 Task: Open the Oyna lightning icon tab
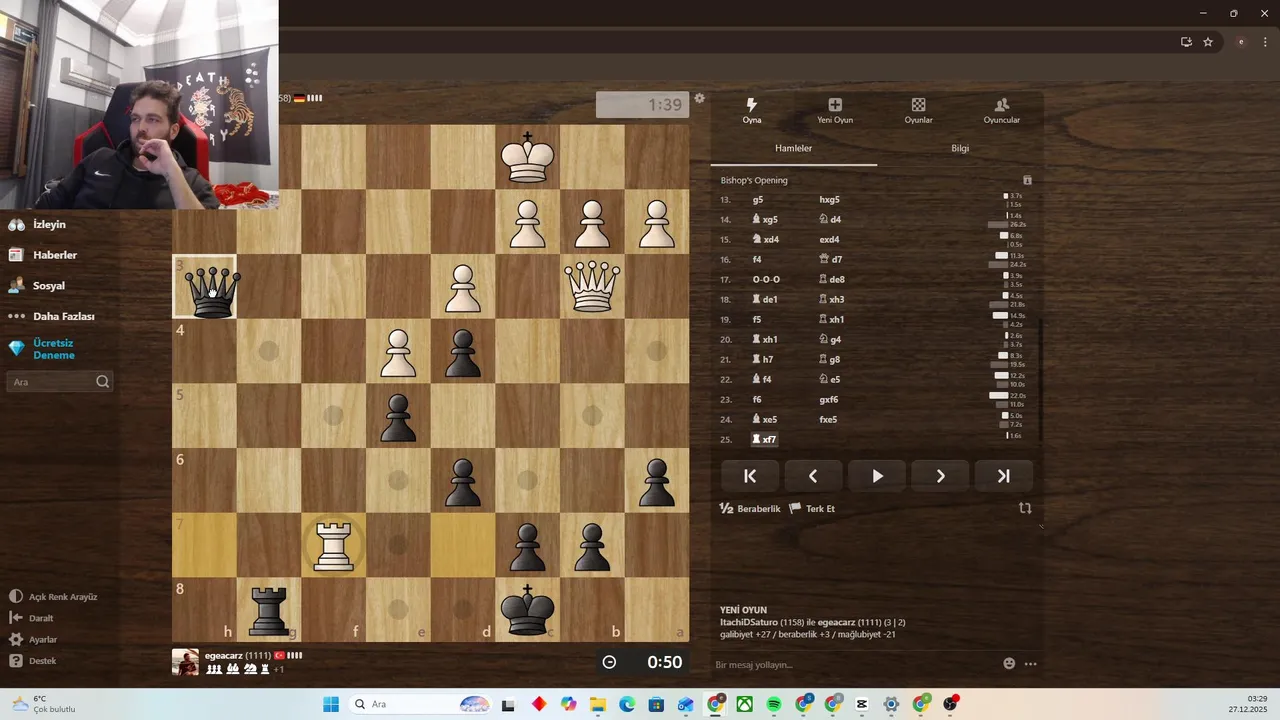point(752,110)
